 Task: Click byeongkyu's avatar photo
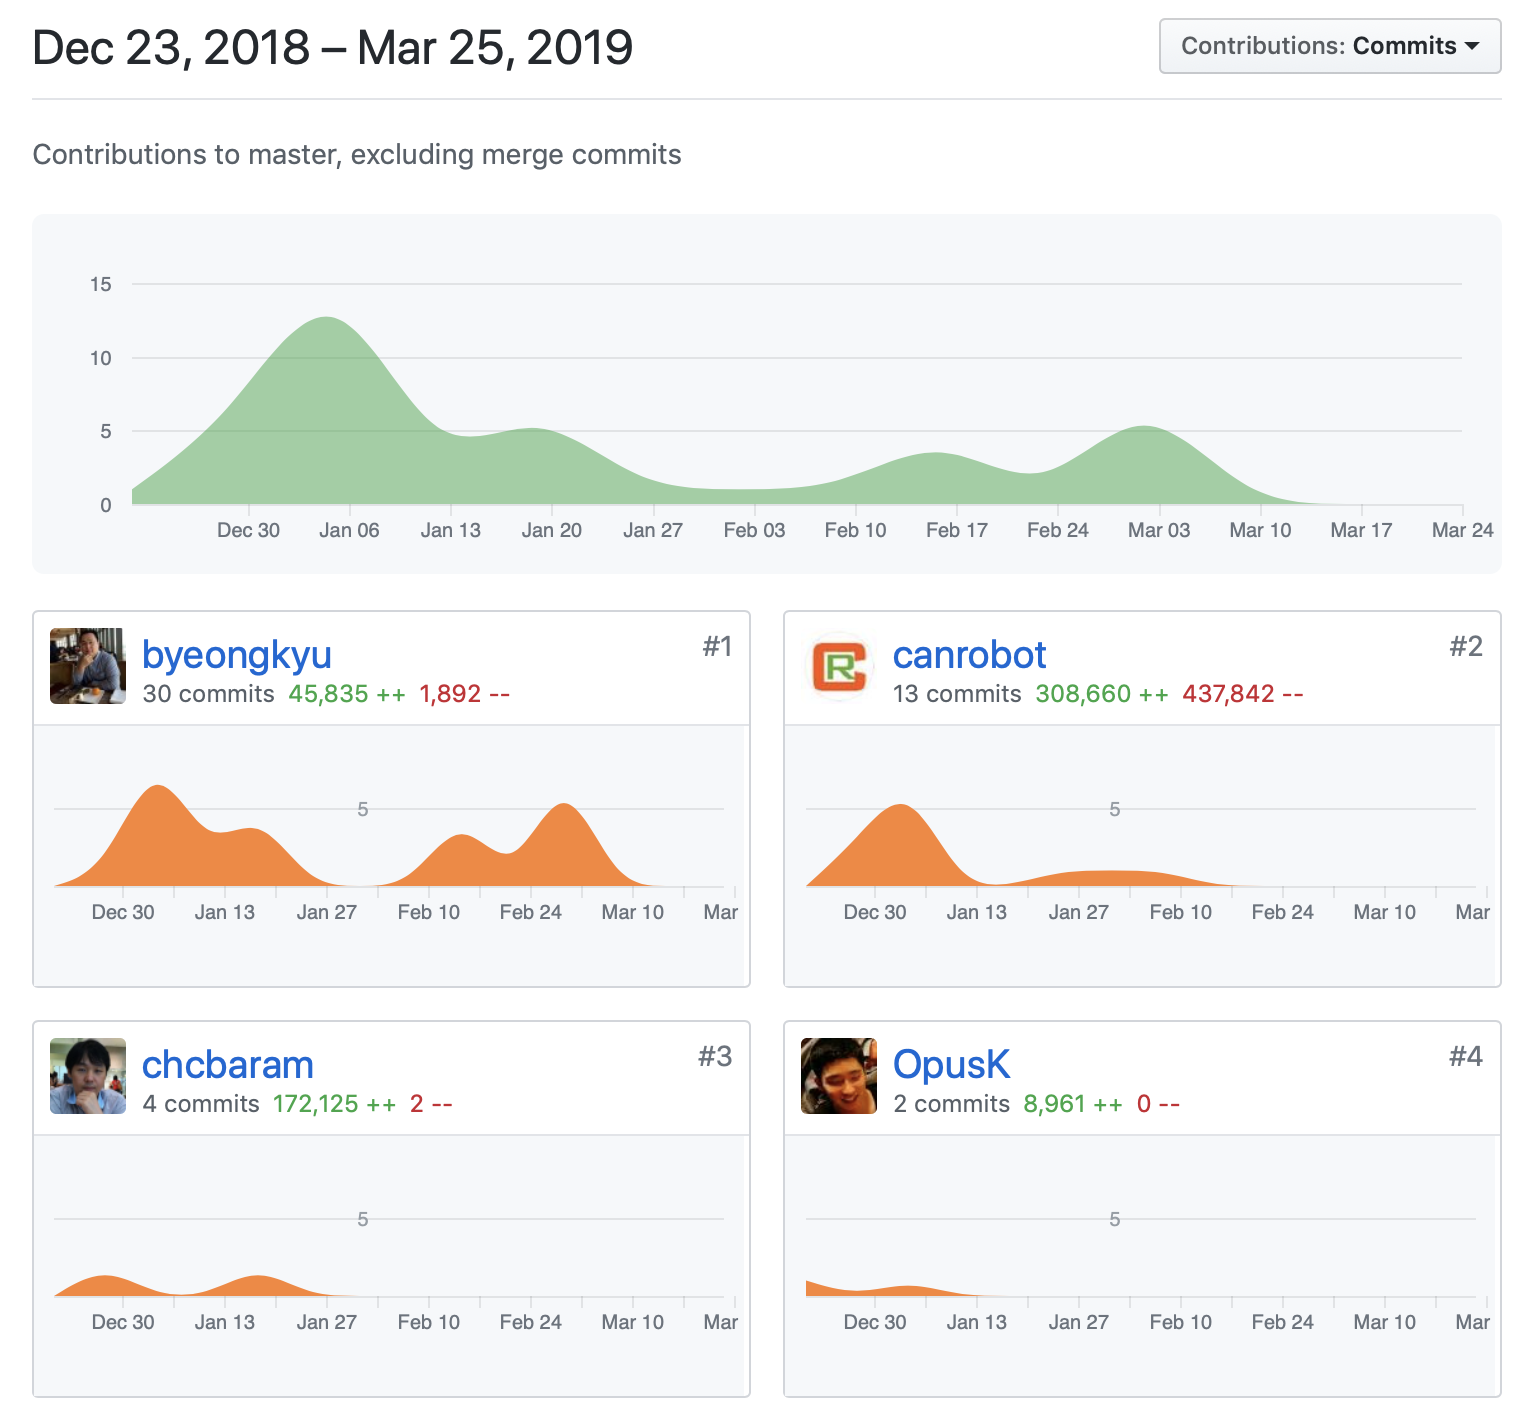click(88, 666)
